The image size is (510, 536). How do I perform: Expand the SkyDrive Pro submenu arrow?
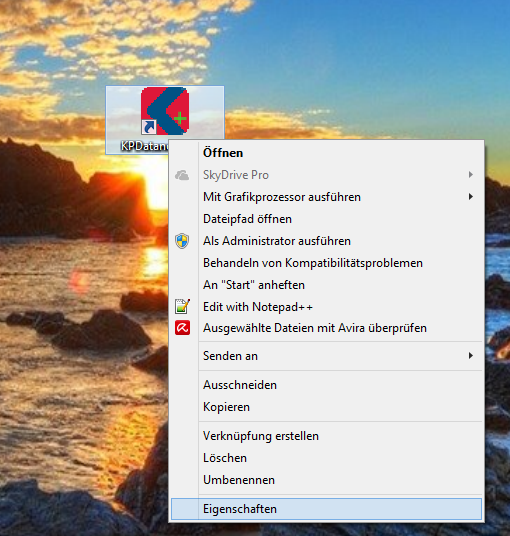click(471, 175)
